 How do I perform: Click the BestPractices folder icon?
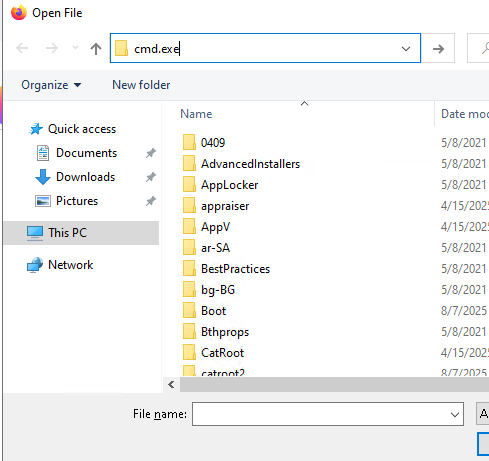(x=189, y=269)
